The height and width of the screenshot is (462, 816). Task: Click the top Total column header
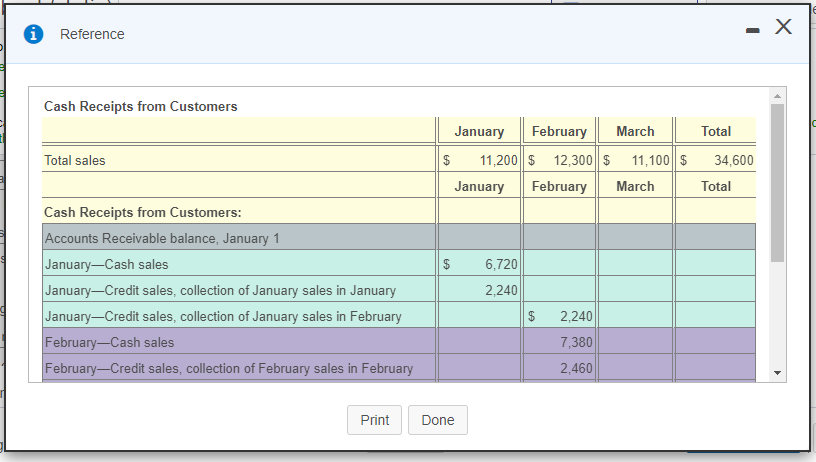click(716, 131)
